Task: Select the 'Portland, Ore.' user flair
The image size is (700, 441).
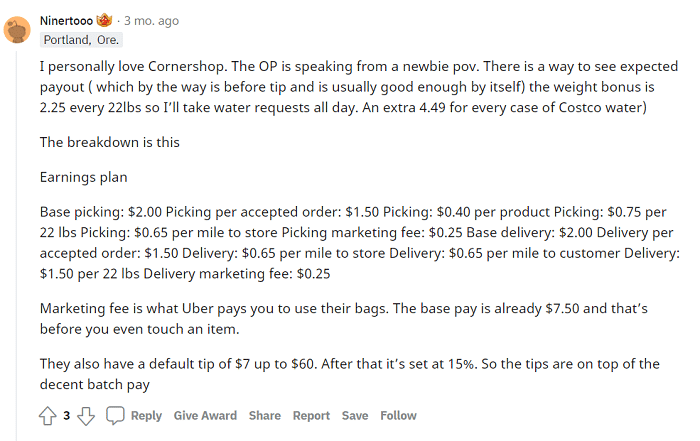Action: click(81, 40)
